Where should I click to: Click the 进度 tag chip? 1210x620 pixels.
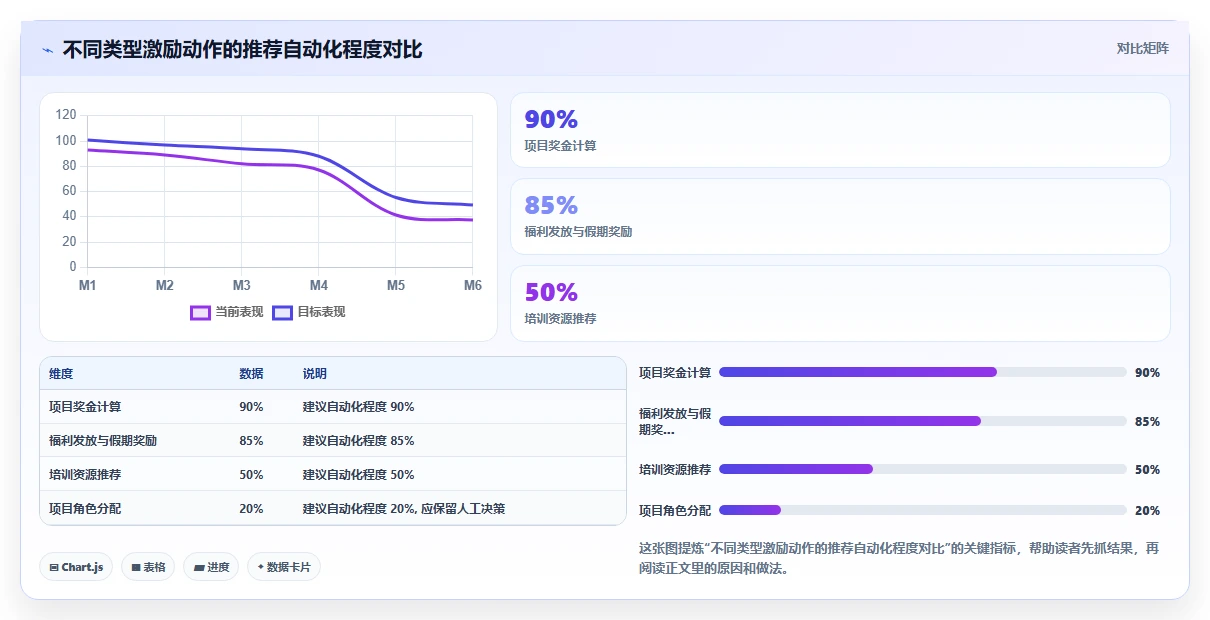pyautogui.click(x=211, y=567)
